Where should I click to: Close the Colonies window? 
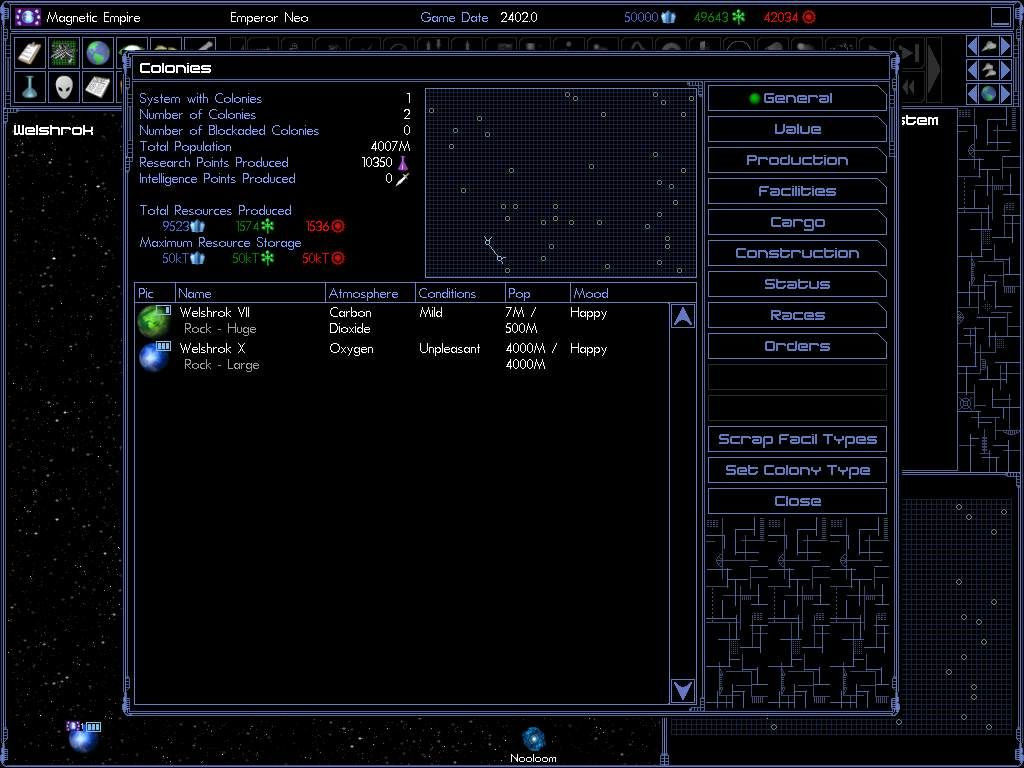(797, 501)
